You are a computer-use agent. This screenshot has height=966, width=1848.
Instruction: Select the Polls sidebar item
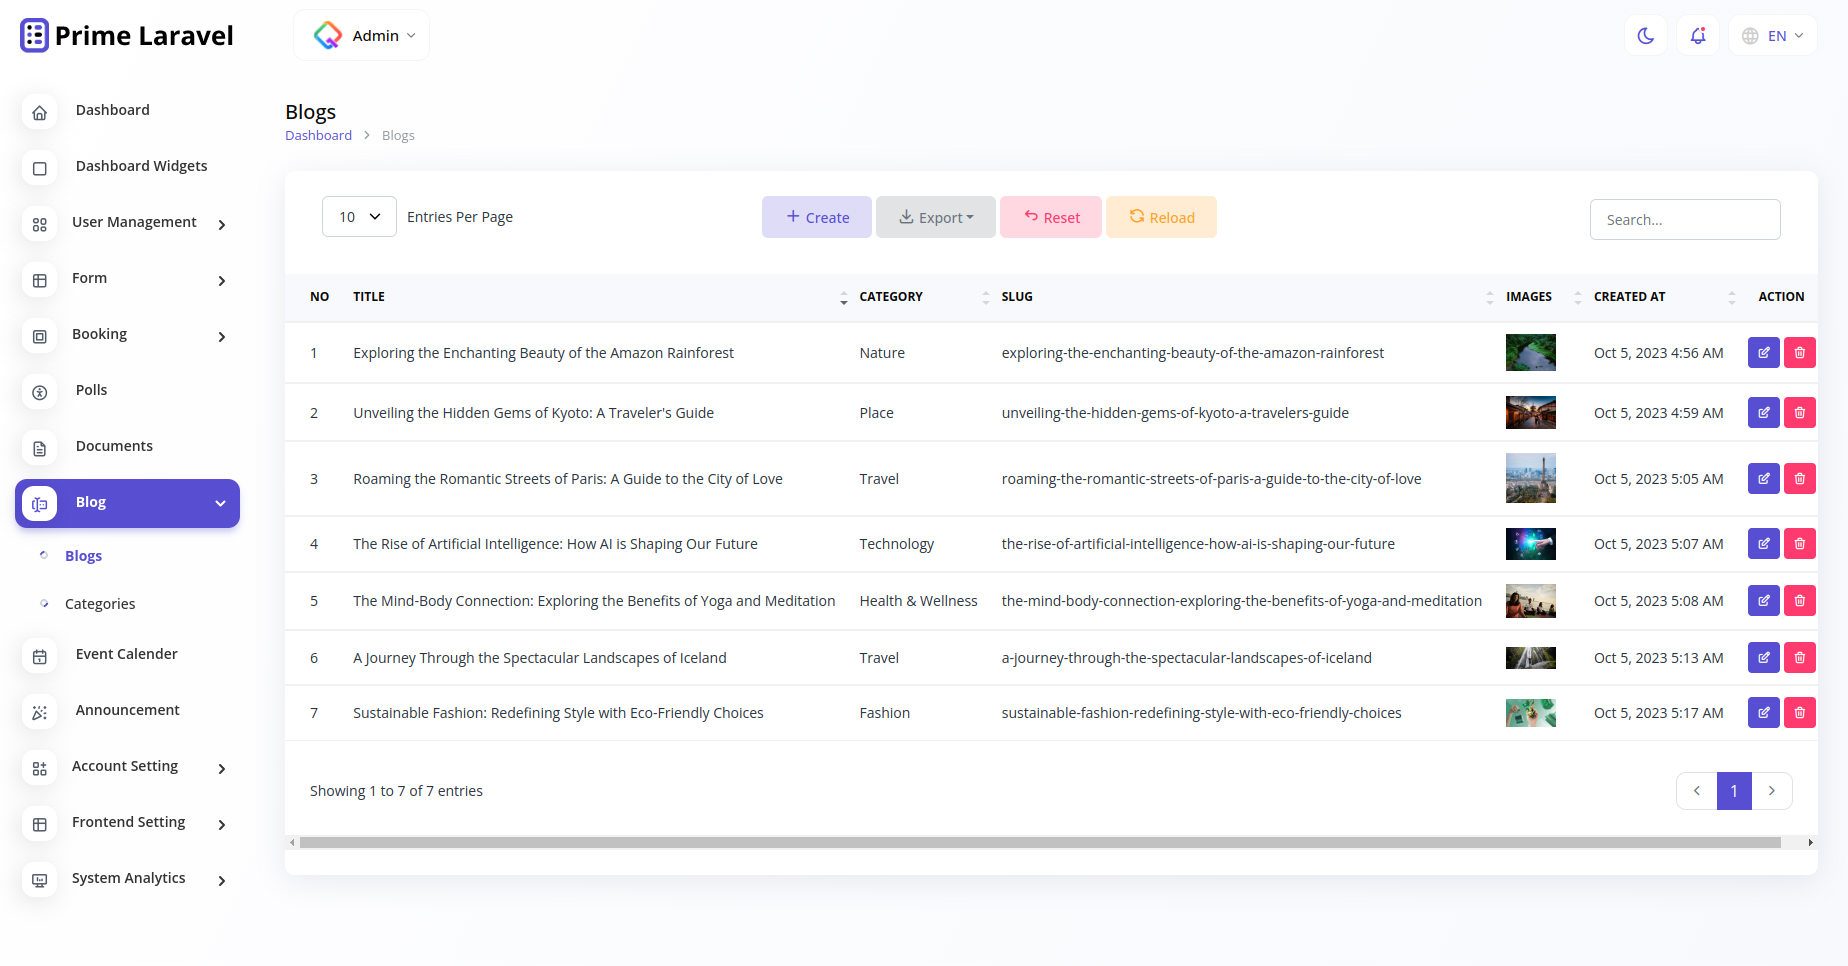(x=91, y=390)
